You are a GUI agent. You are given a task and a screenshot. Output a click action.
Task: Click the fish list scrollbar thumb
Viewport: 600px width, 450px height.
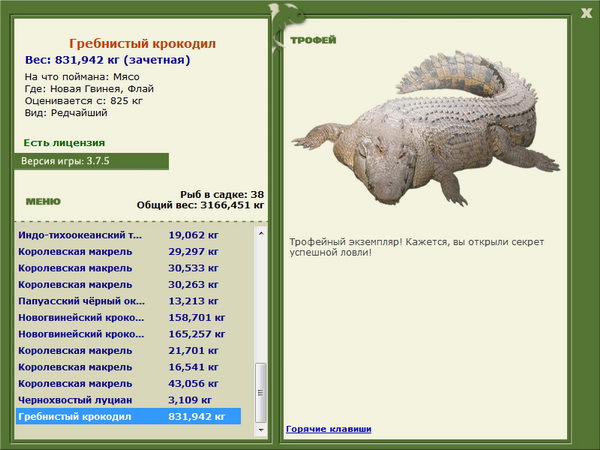coord(261,393)
